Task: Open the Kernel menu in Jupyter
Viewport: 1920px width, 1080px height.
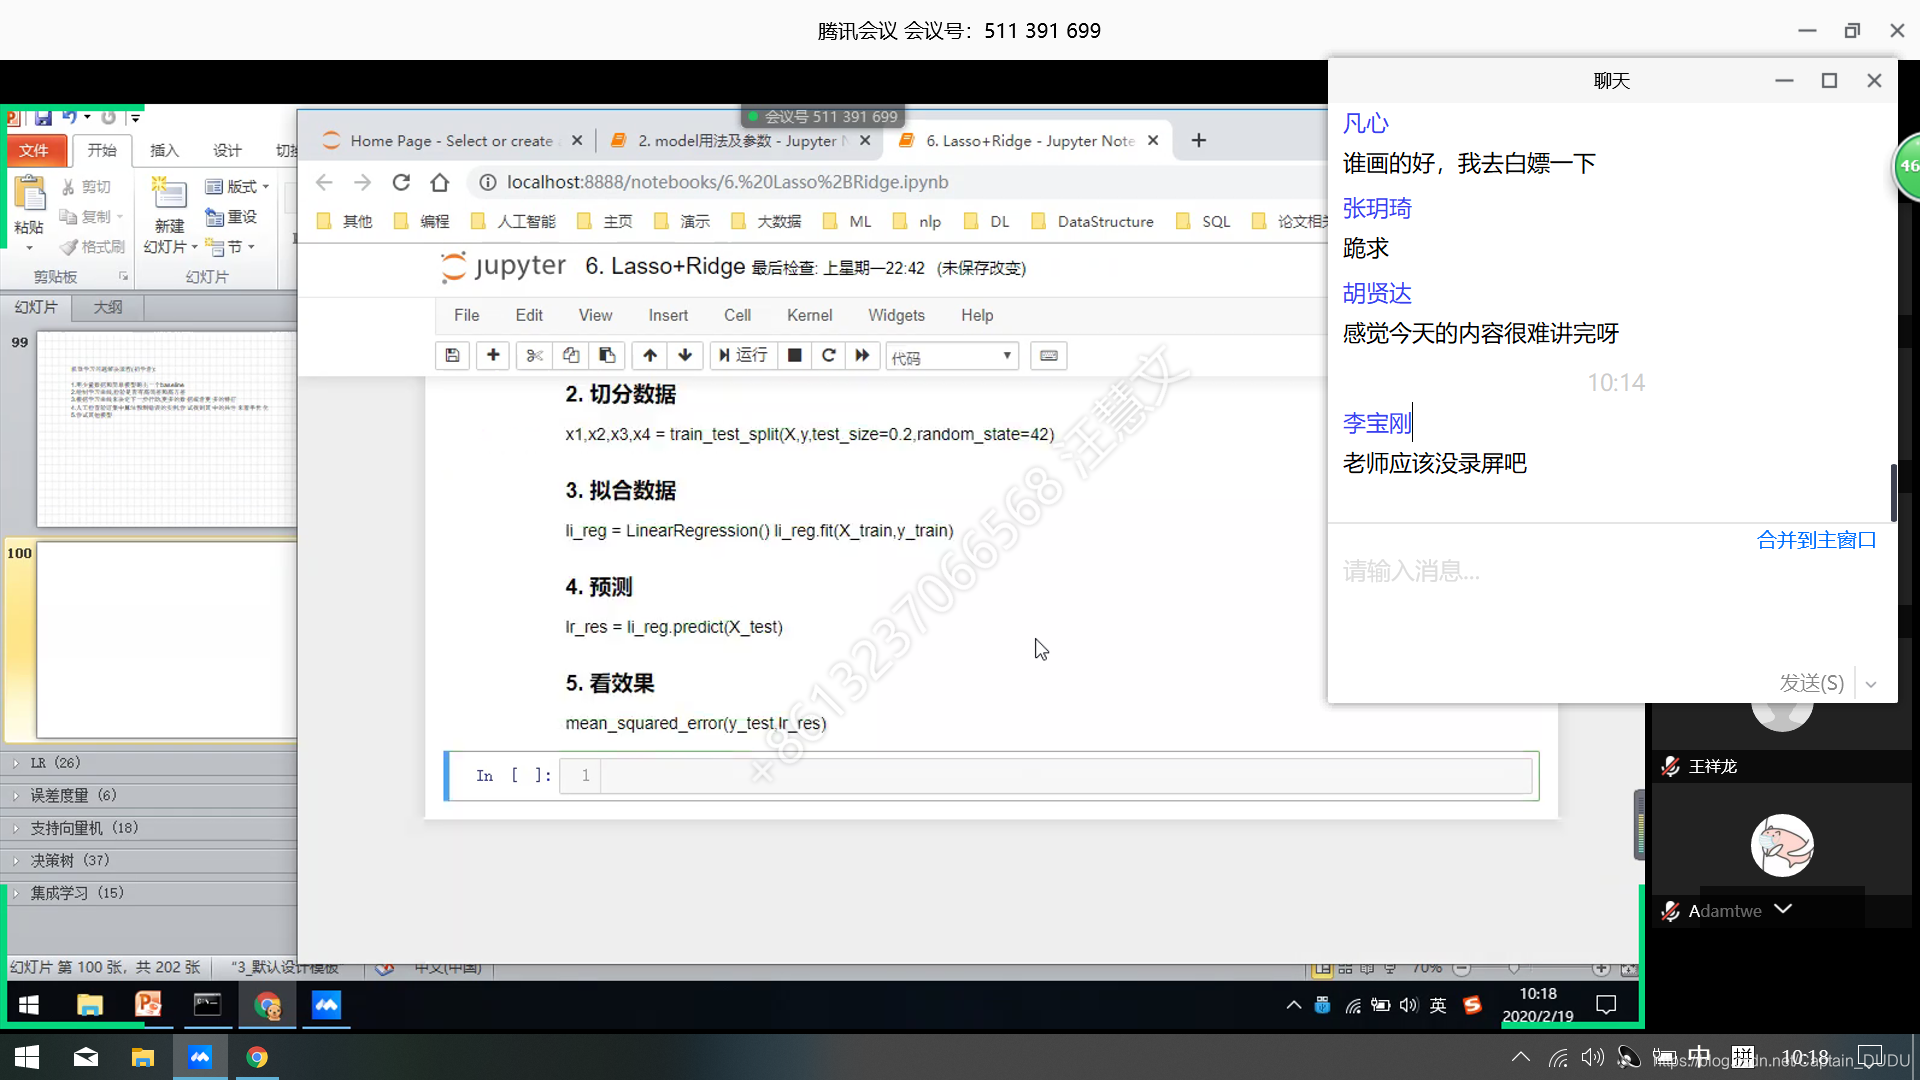Action: coord(809,315)
